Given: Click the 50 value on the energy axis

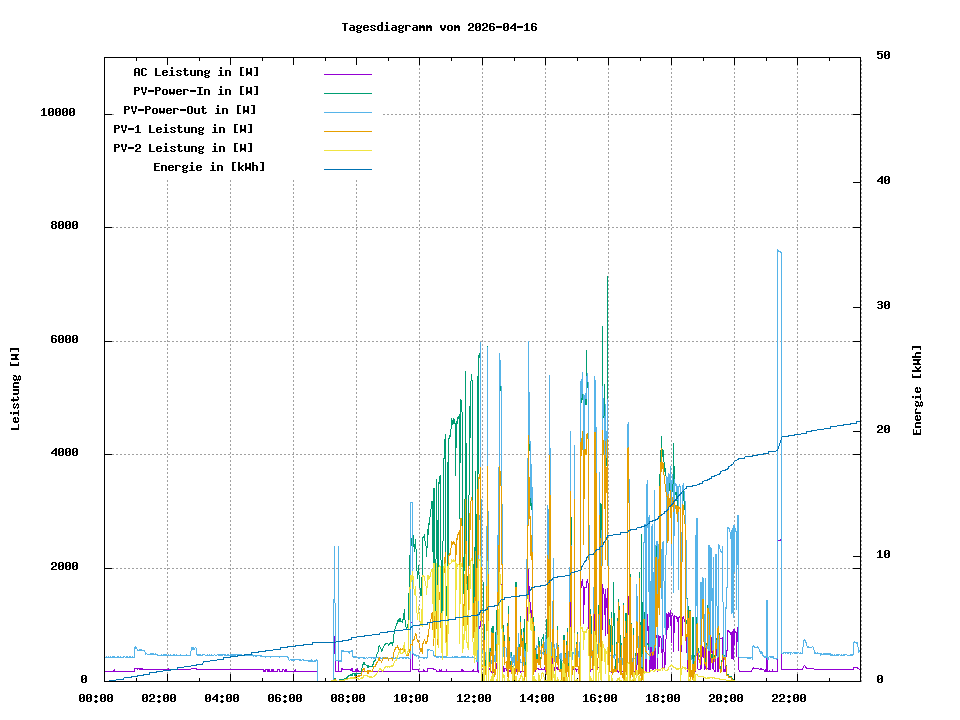Looking at the screenshot, I should 883,56.
